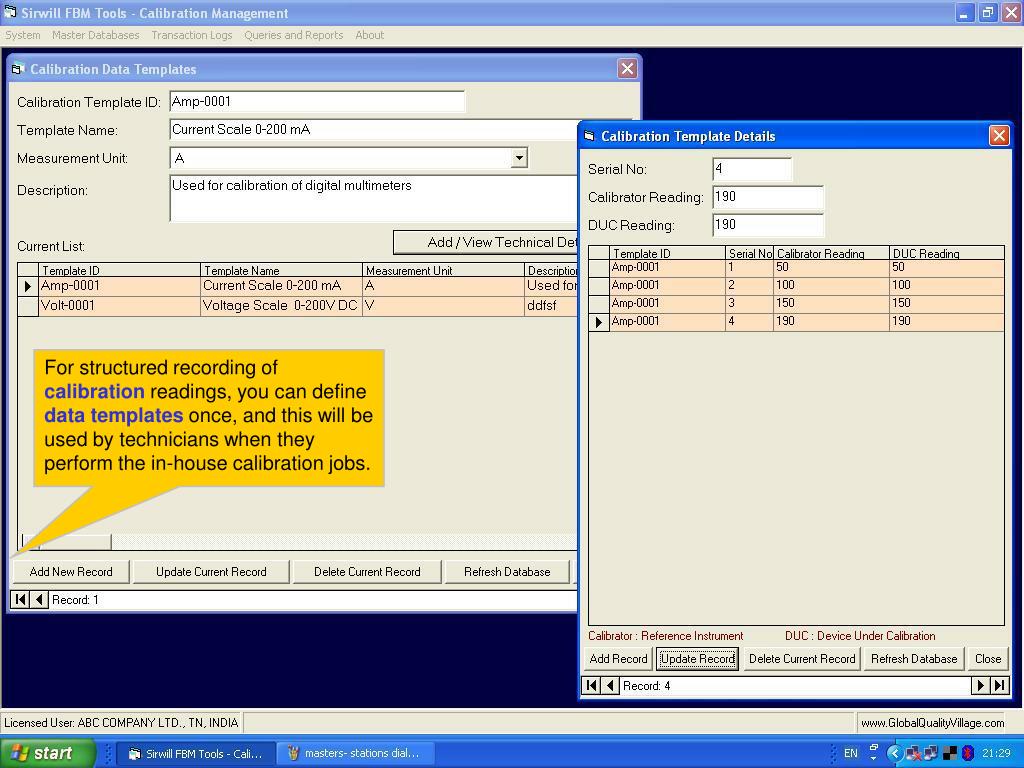This screenshot has height=768, width=1024.
Task: Go to next record in Template Details navigator
Action: coord(980,686)
